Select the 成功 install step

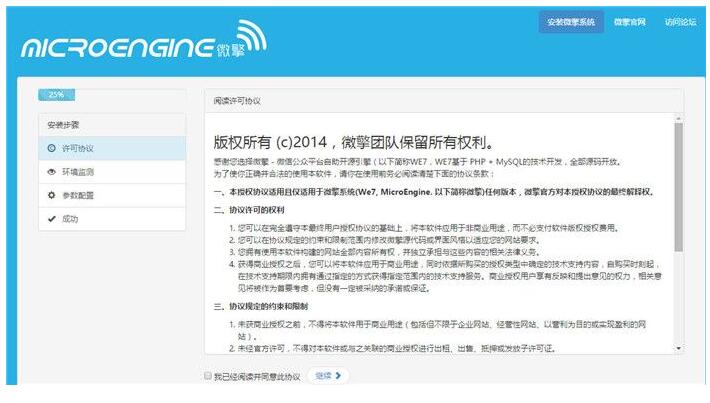pos(112,219)
